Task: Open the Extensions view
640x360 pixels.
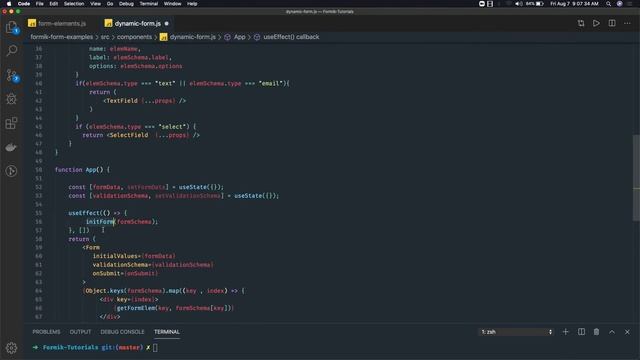Action: click(11, 123)
